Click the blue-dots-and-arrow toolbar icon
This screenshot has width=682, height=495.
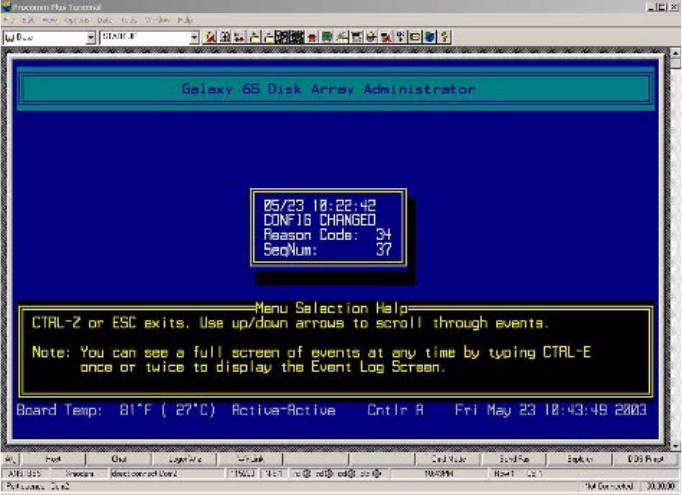[400, 37]
